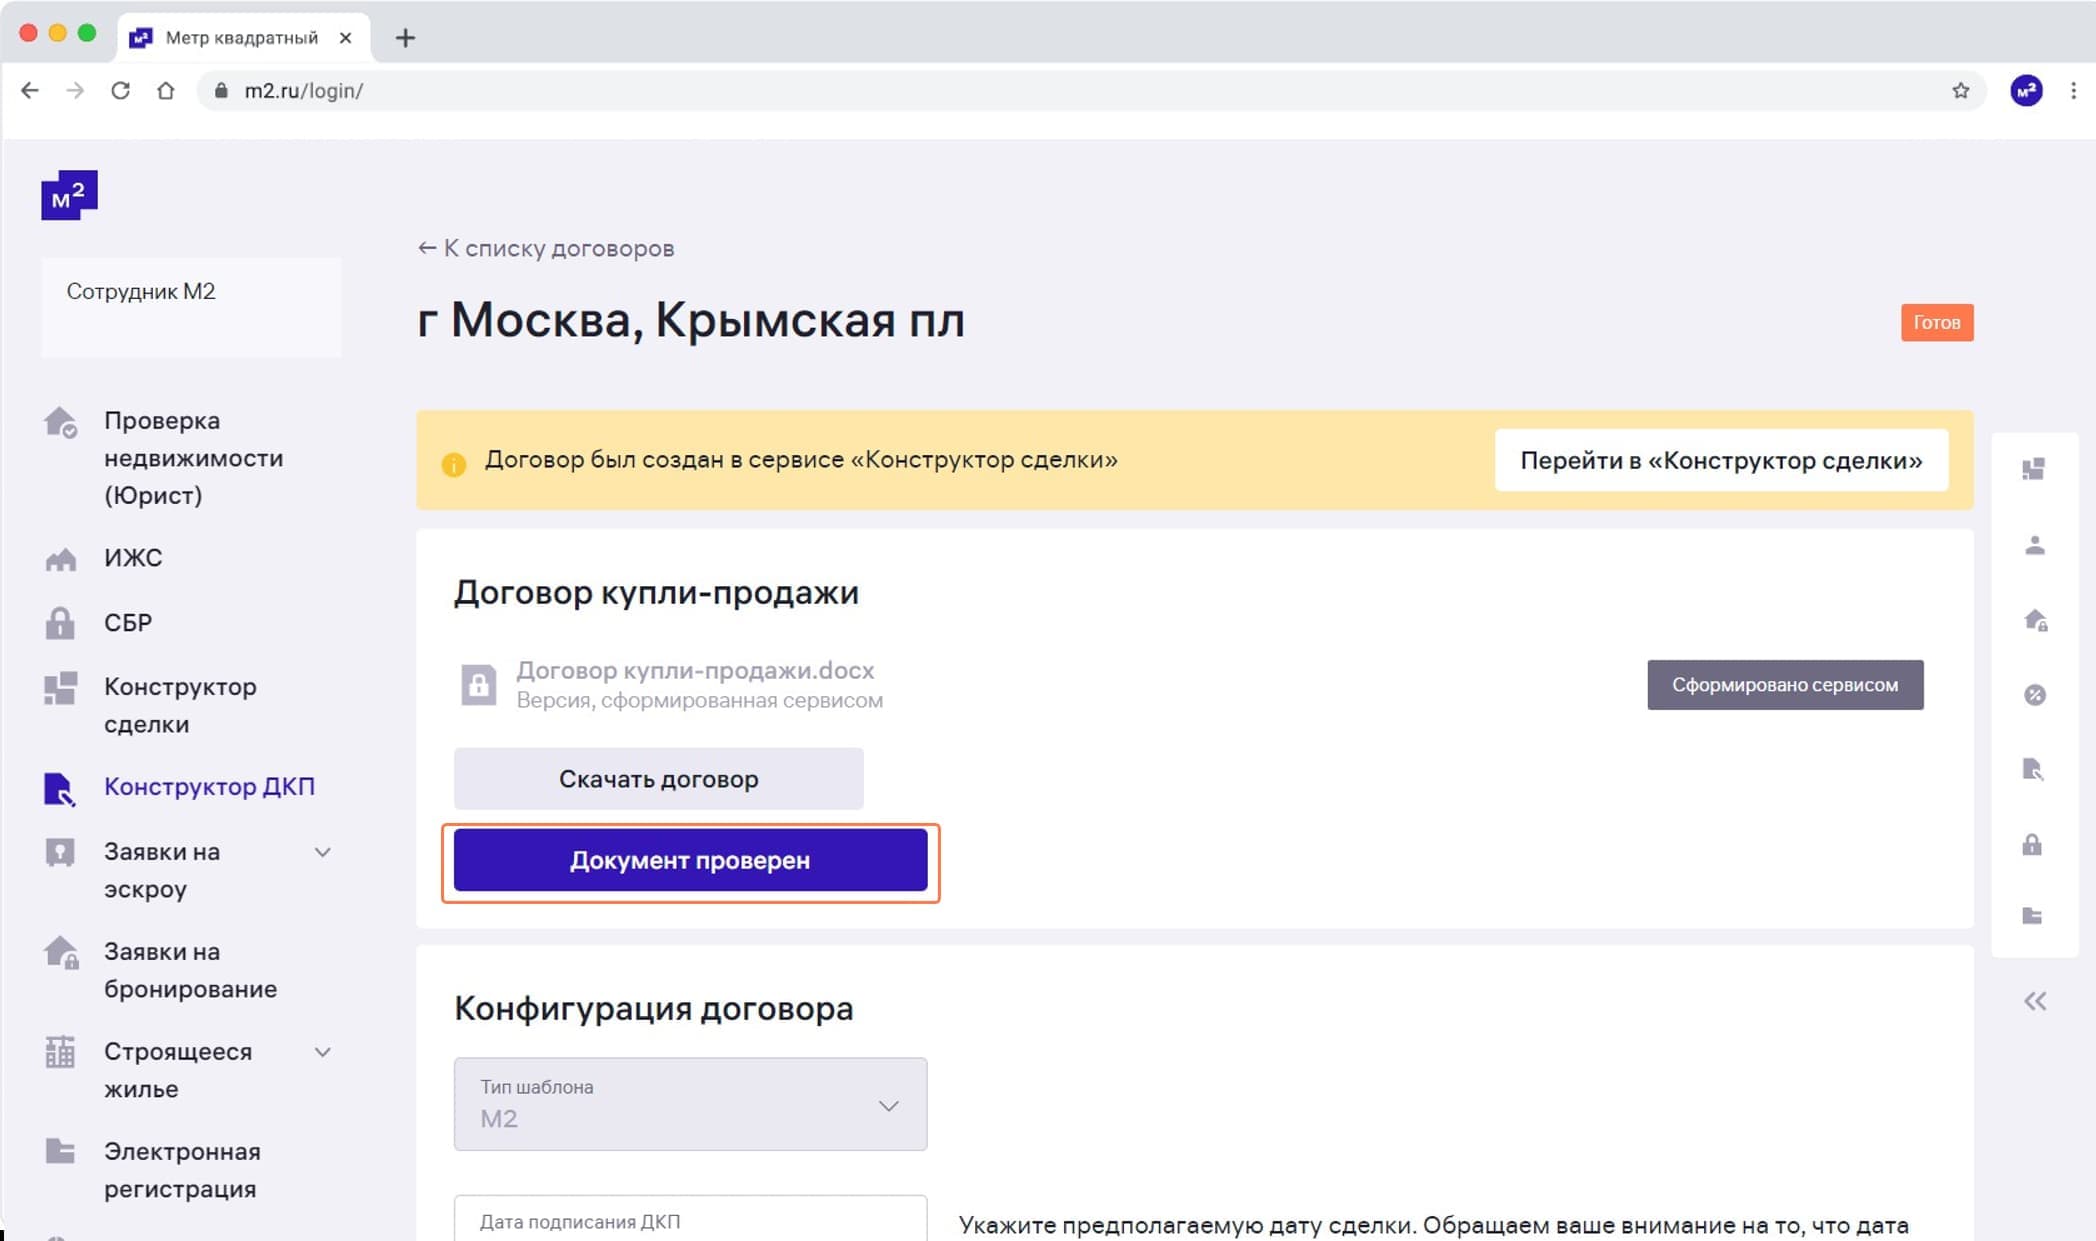The width and height of the screenshot is (2096, 1241).
Task: Open the Тип шаблона dropdown
Action: pyautogui.click(x=690, y=1104)
